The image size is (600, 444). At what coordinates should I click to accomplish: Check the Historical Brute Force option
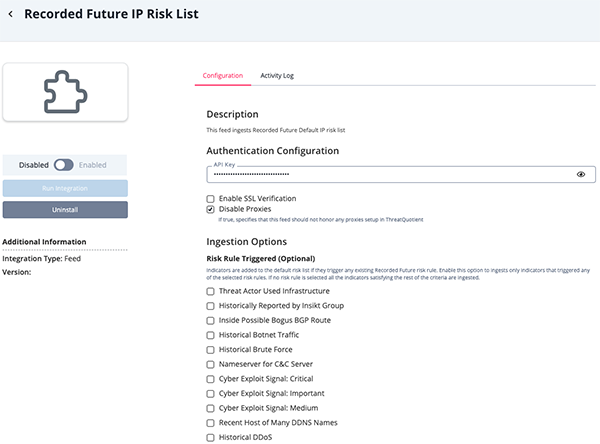tap(211, 350)
